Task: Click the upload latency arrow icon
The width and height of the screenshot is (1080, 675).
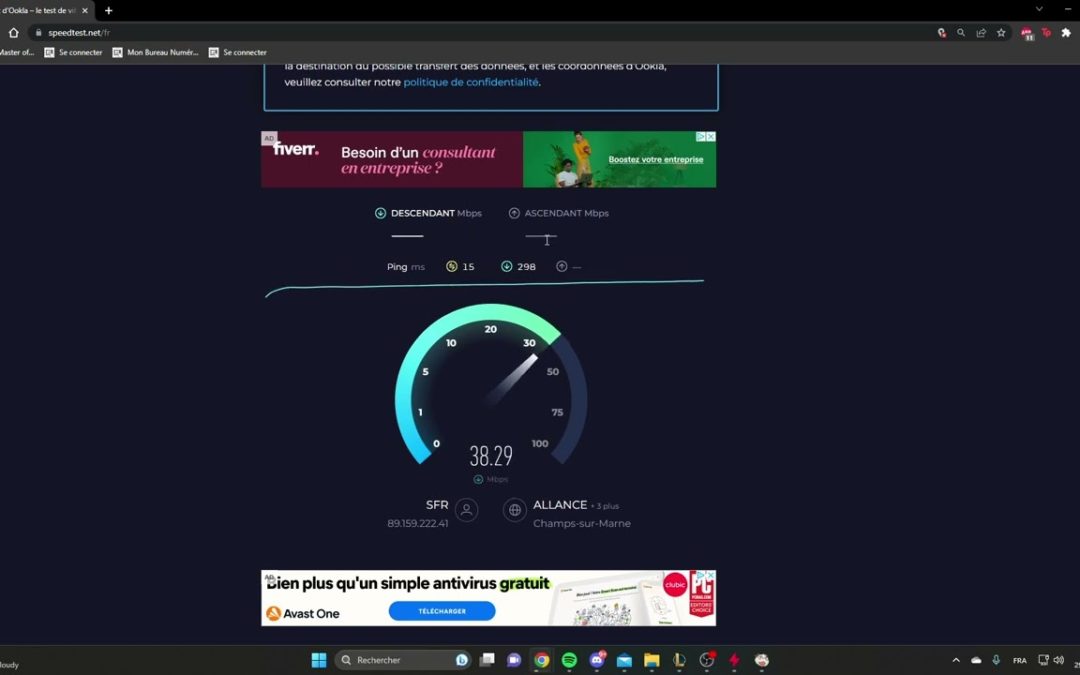Action: click(x=561, y=267)
